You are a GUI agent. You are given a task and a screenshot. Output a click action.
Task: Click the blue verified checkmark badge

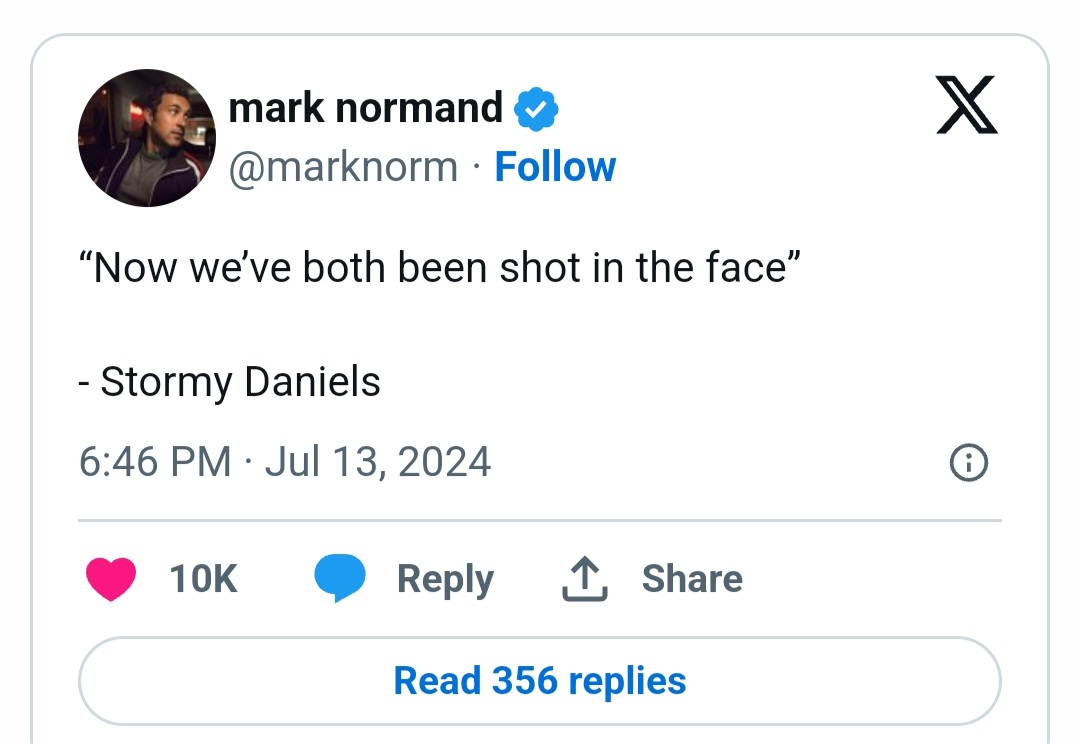(x=537, y=109)
